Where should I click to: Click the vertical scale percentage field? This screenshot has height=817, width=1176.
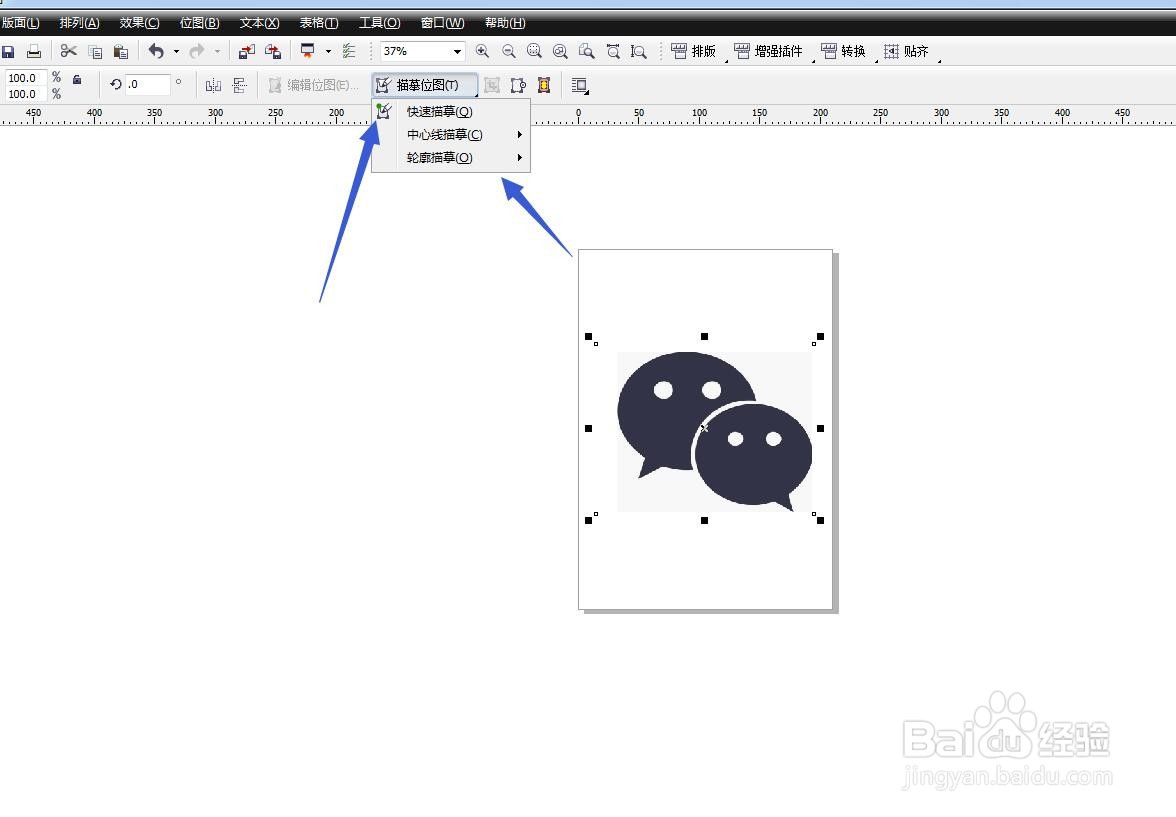tap(26, 94)
